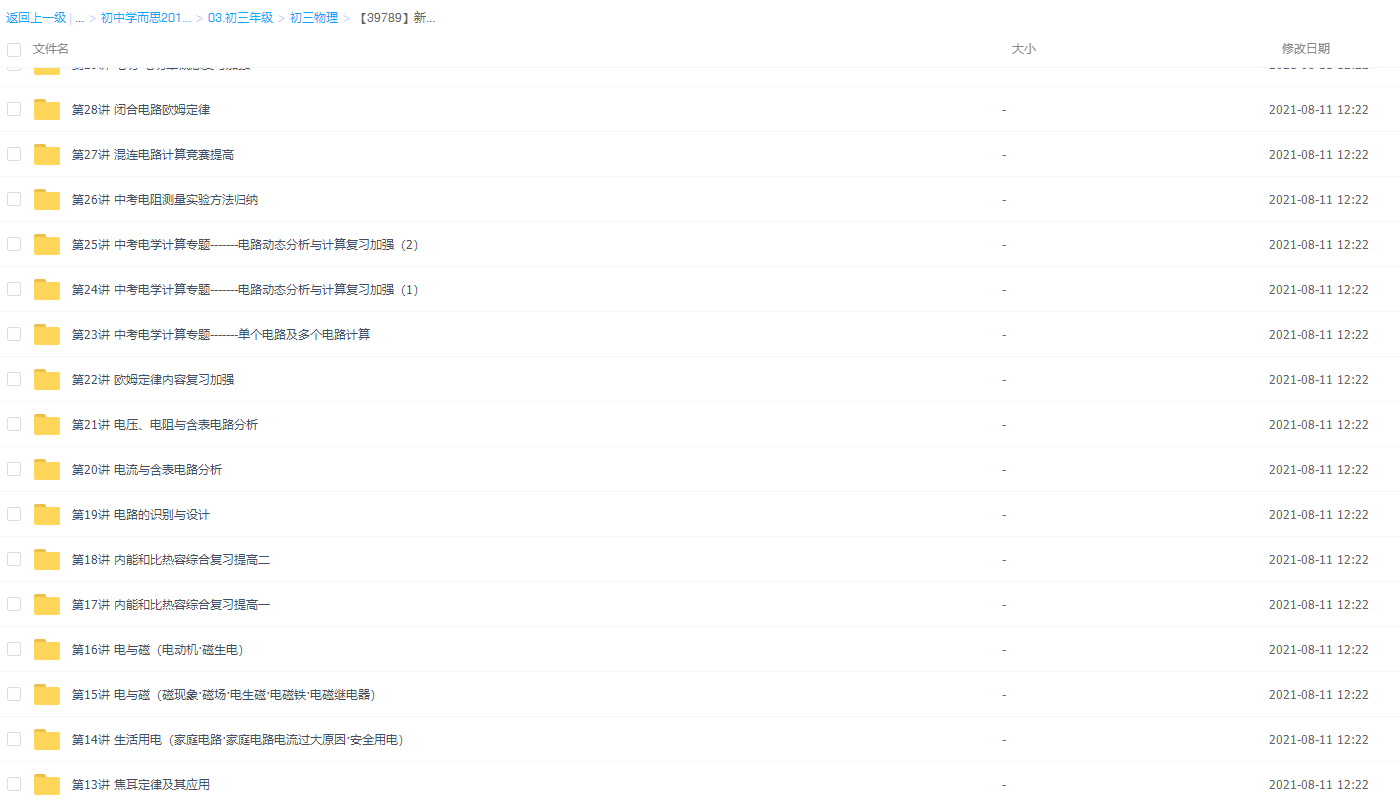
Task: Select the checkbox for 第17讲 内能和比热容综合复习提高一
Action: click(x=14, y=604)
